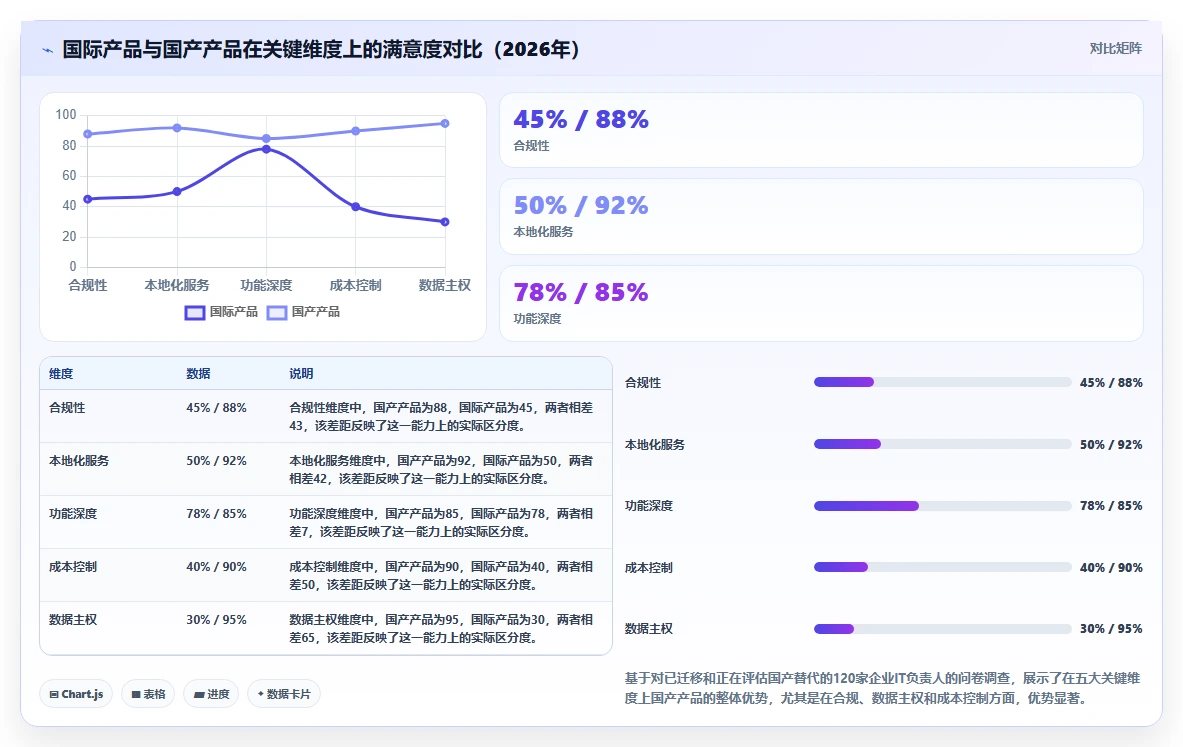Screen dimensions: 1183x747
Task: Click the description mentioning 差65 for 数据主权
Action: (441, 629)
